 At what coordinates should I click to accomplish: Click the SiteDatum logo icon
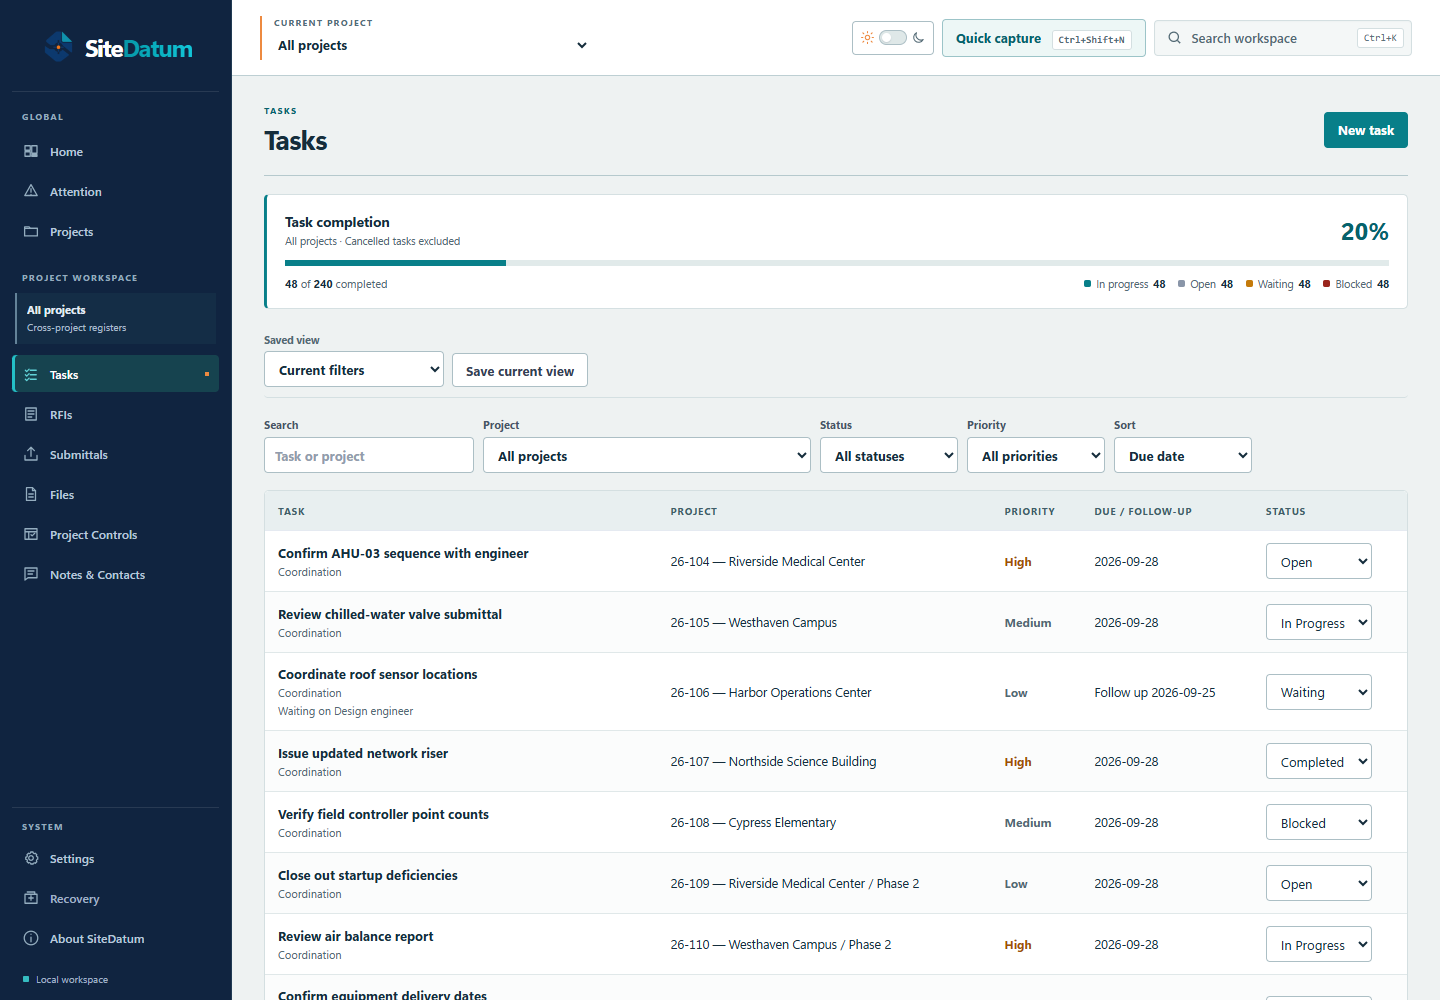[x=59, y=47]
